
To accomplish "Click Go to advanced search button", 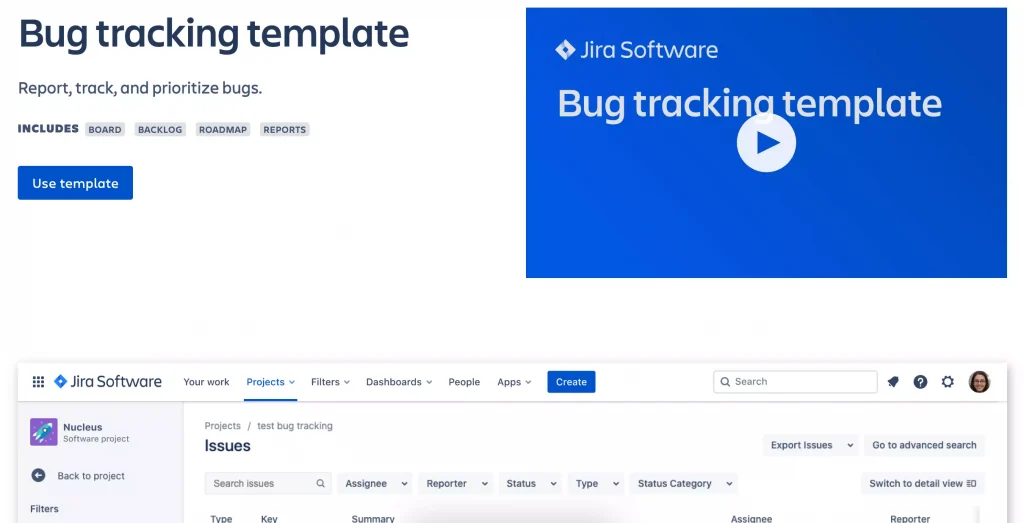I will [924, 445].
